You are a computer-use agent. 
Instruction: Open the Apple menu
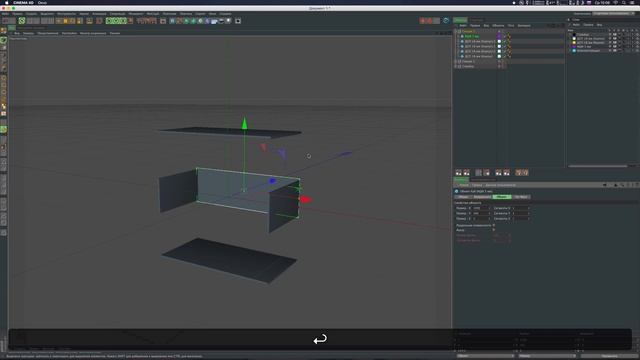pos(7,2)
